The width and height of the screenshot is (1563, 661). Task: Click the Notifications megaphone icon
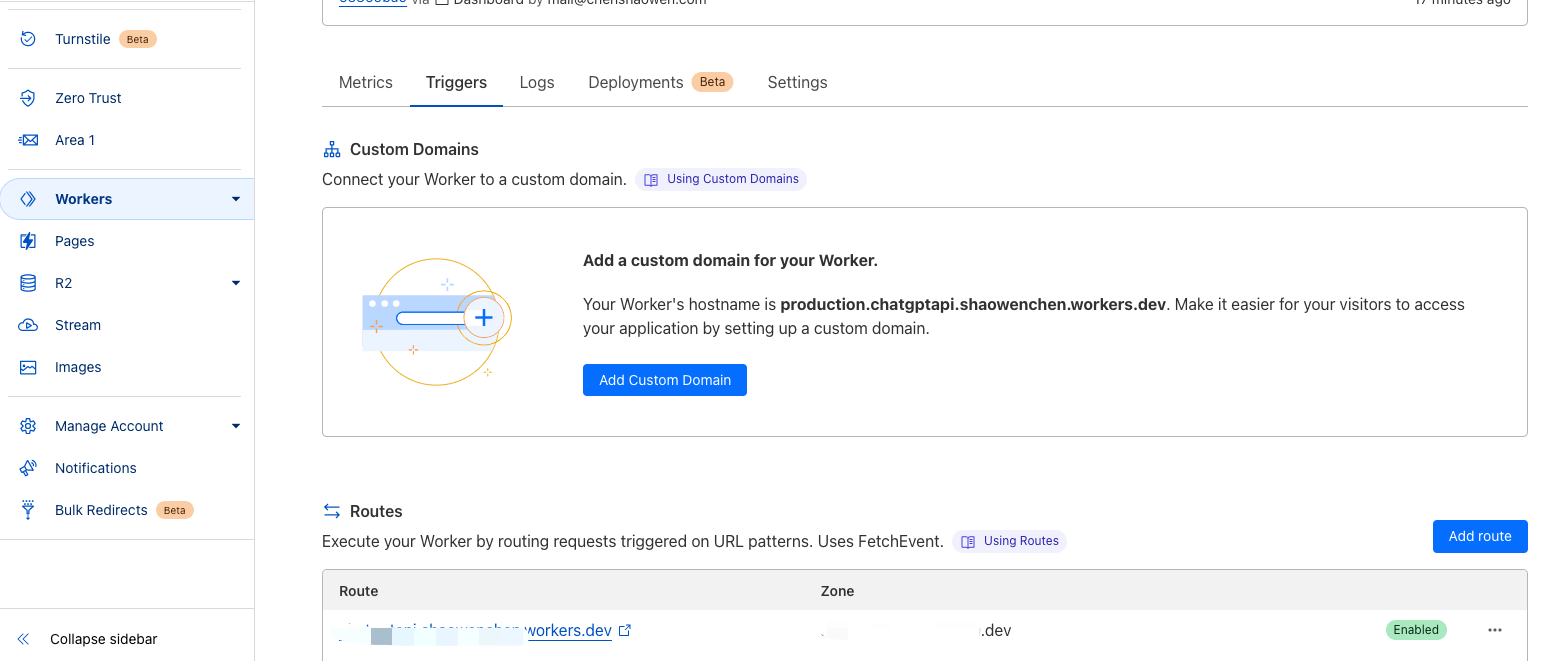(x=28, y=468)
